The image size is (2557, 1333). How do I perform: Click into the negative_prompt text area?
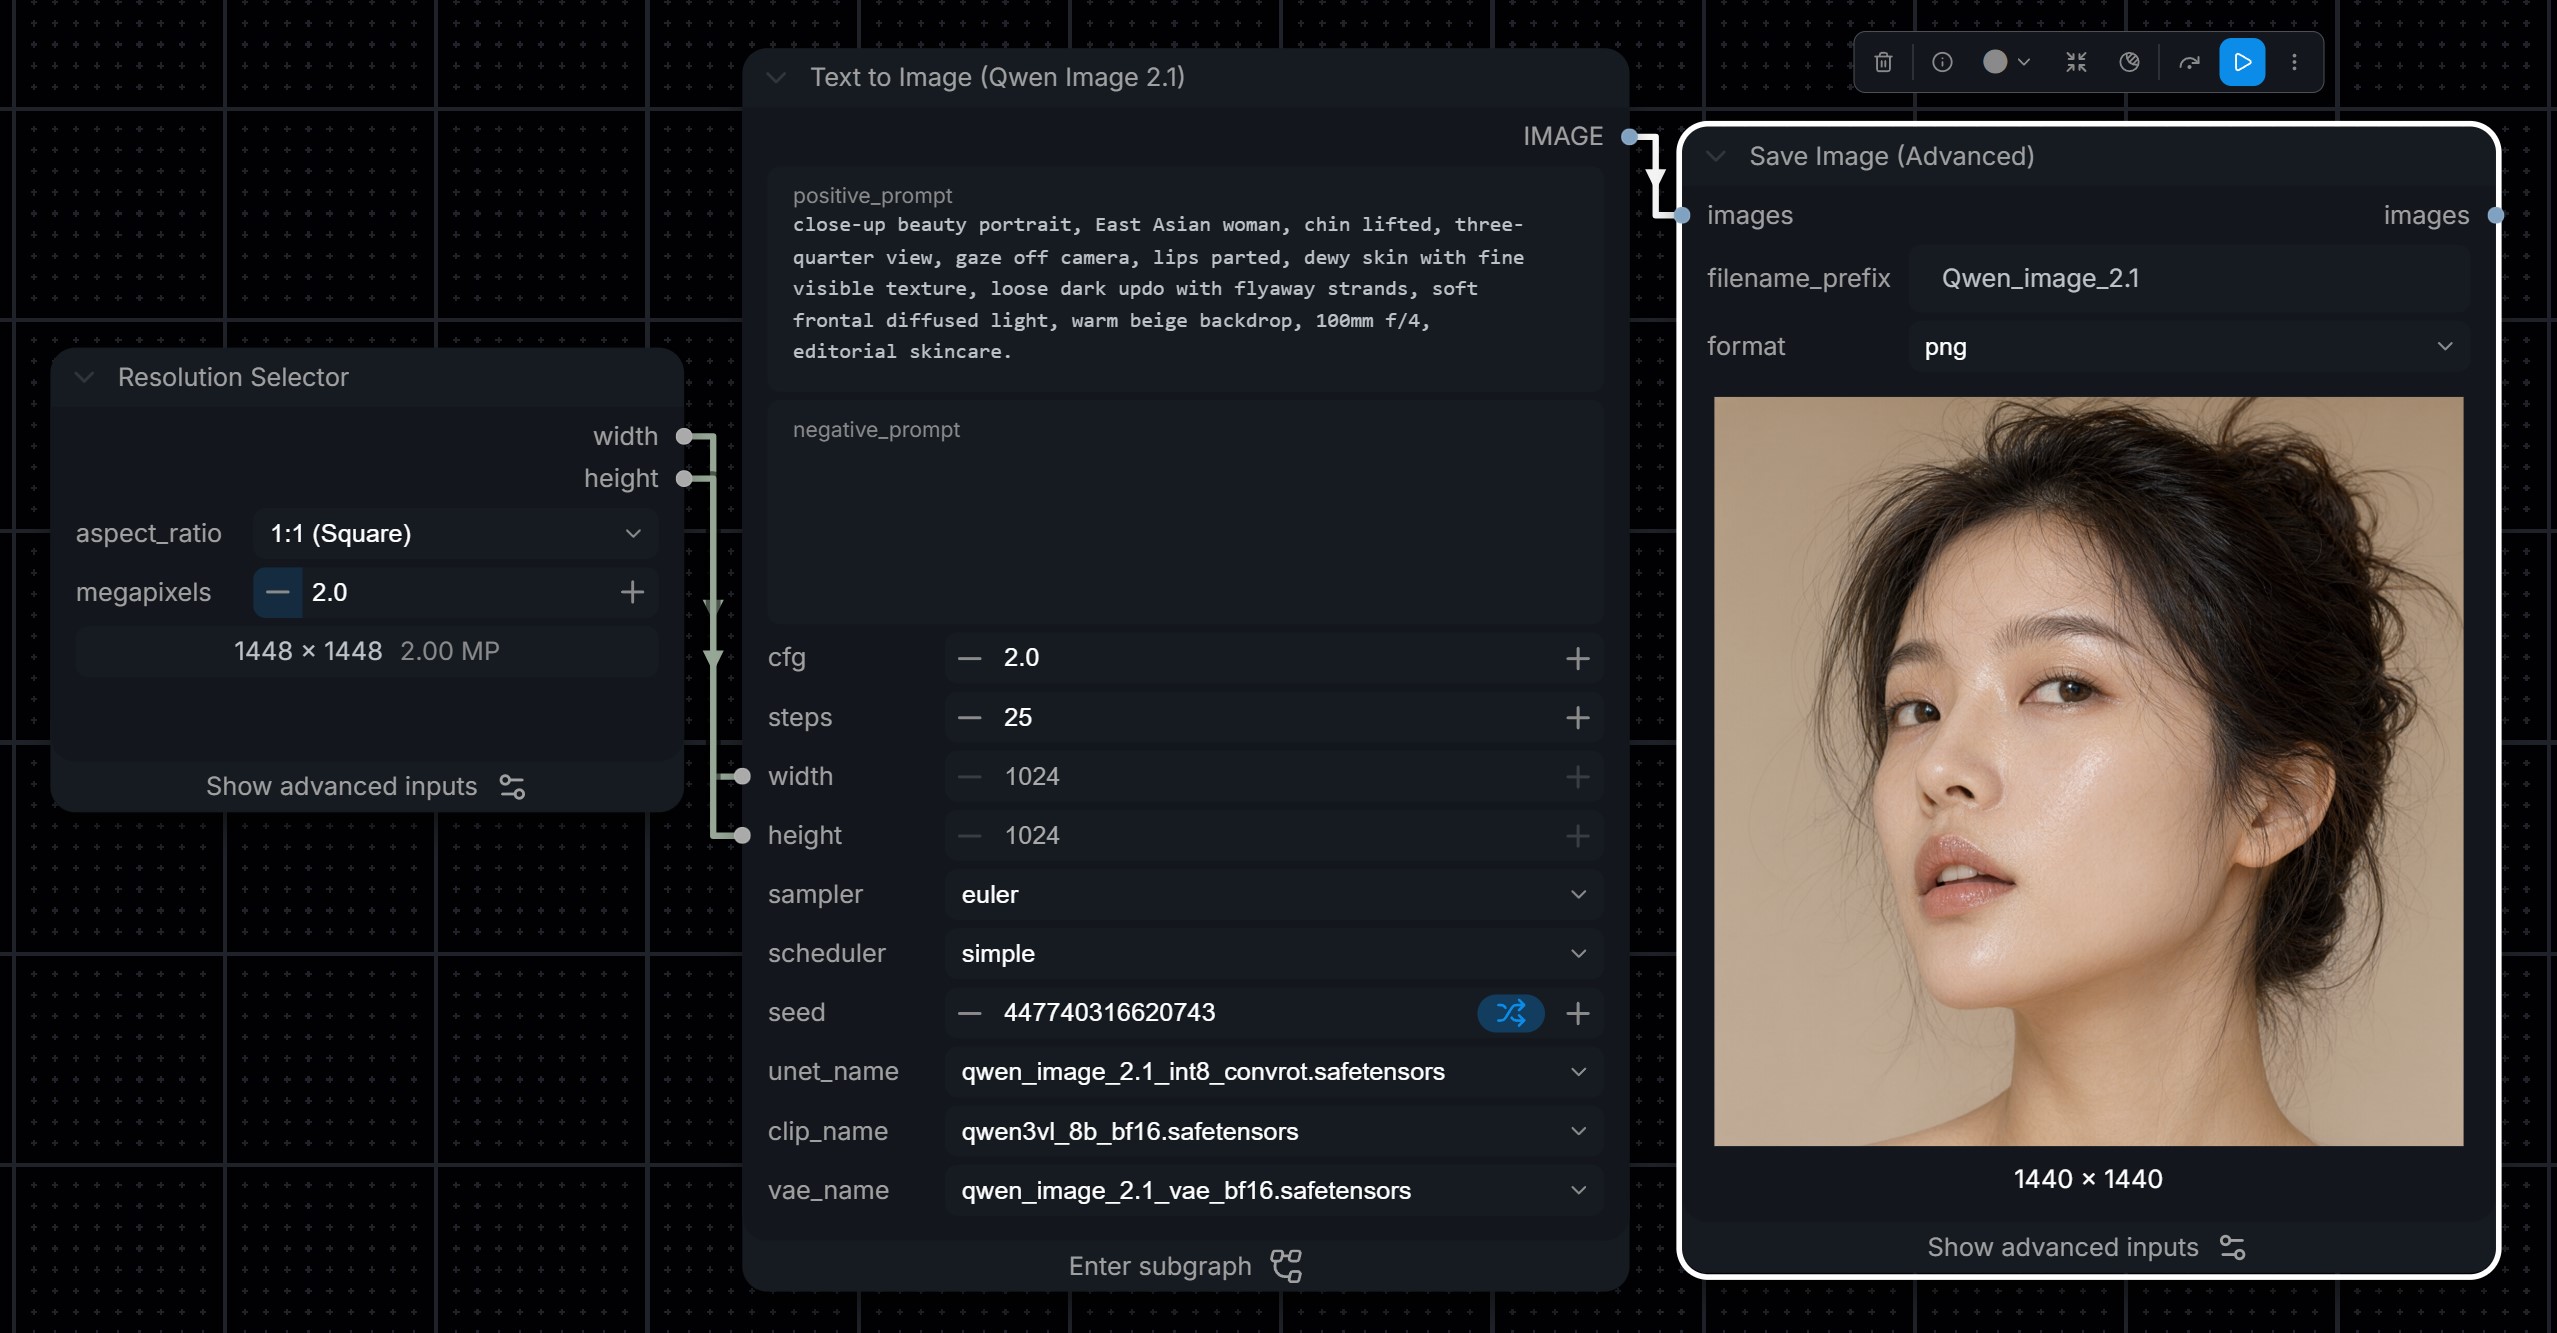coord(1185,512)
